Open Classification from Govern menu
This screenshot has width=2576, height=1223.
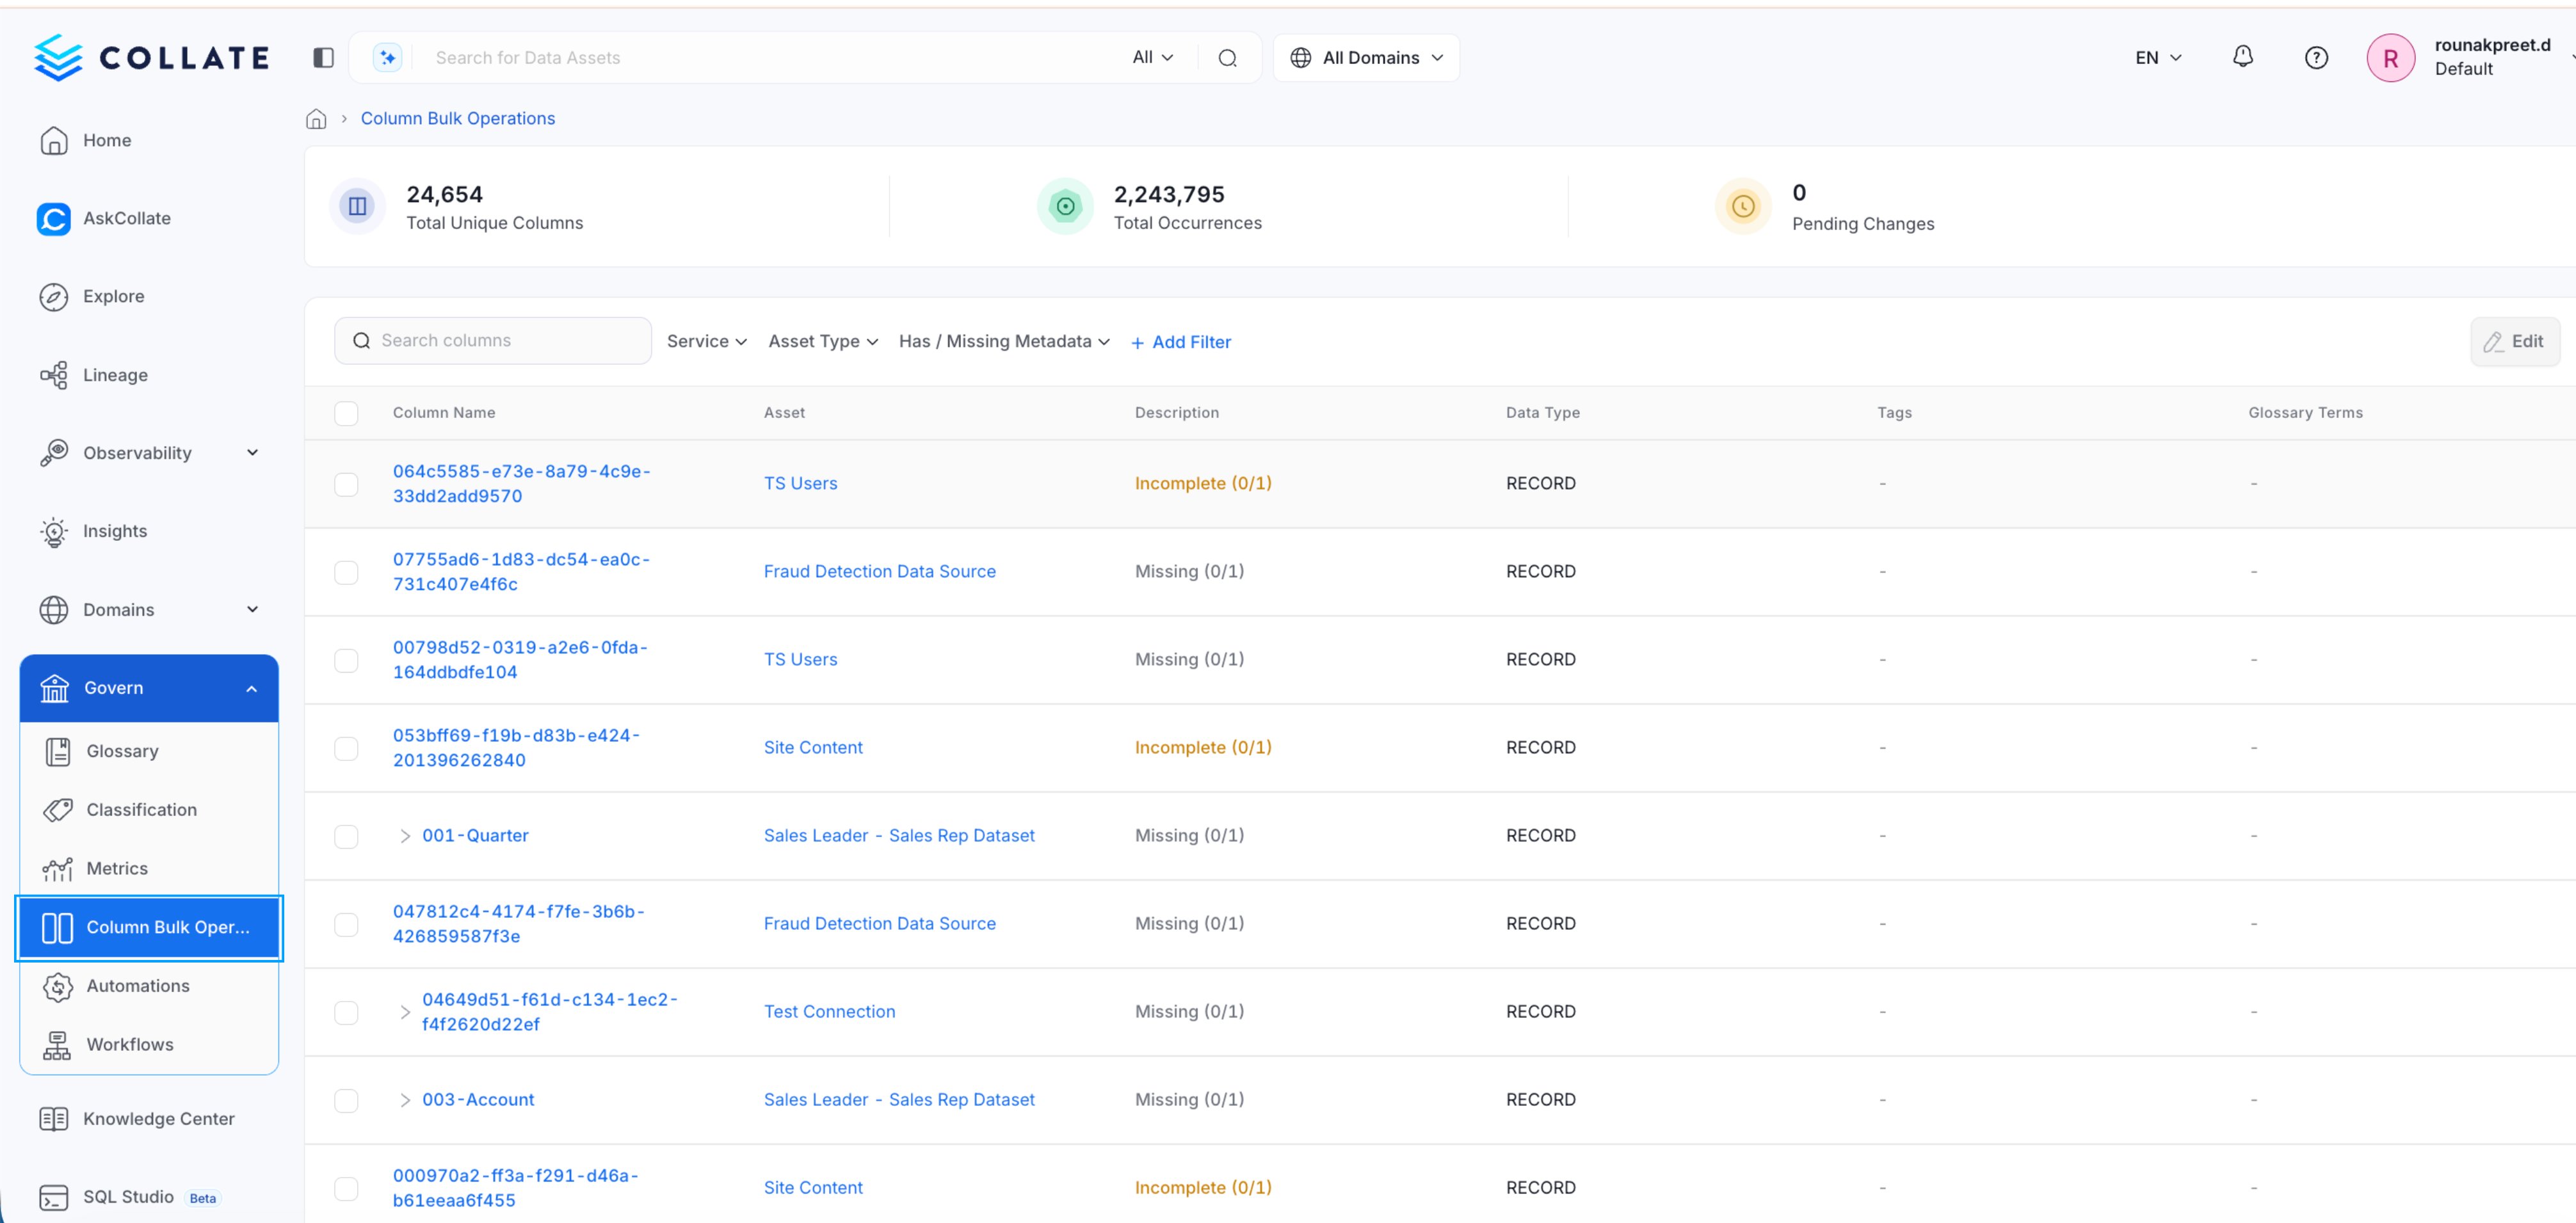149,810
